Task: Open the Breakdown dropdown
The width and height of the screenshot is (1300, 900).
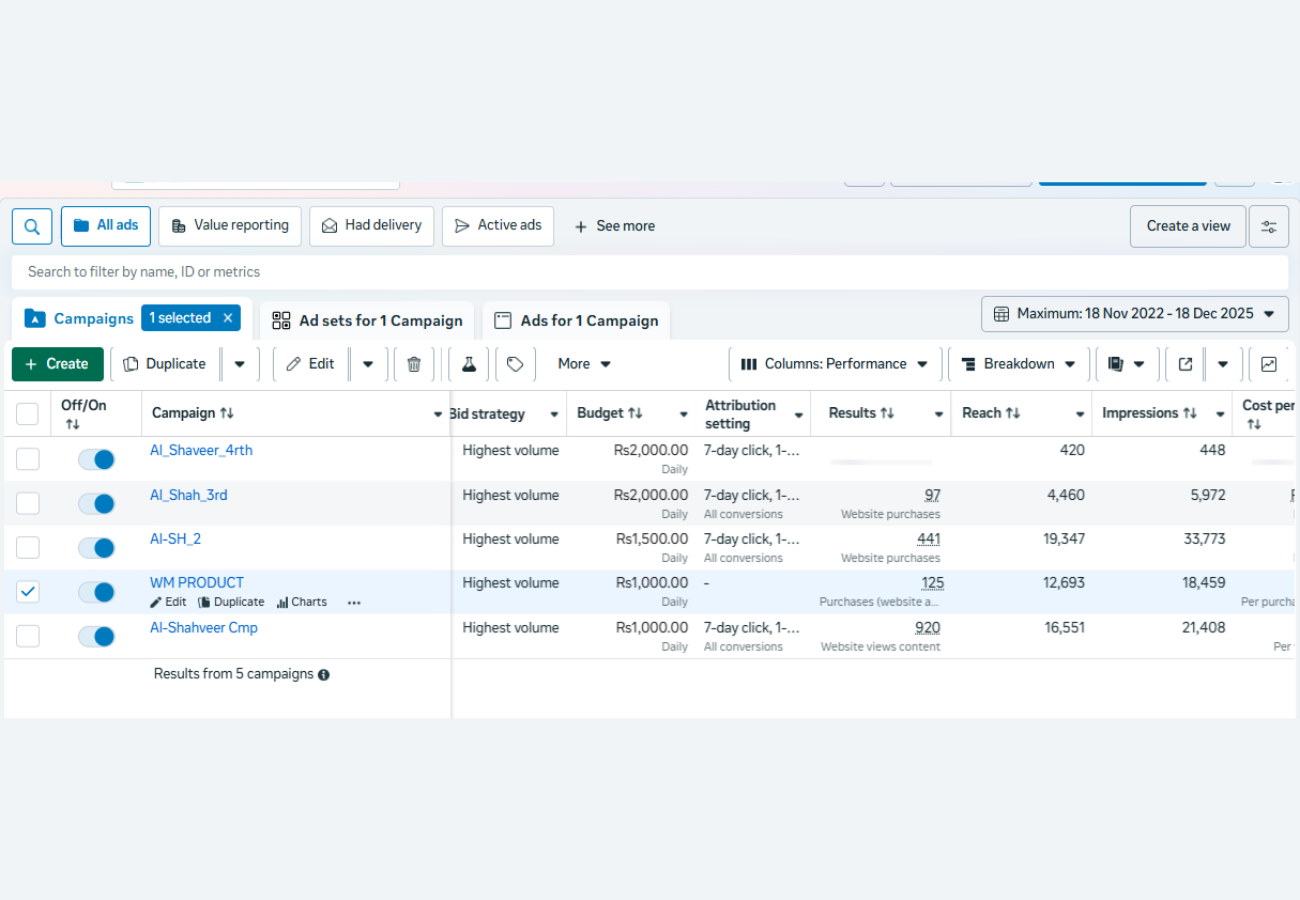Action: pyautogui.click(x=1019, y=364)
